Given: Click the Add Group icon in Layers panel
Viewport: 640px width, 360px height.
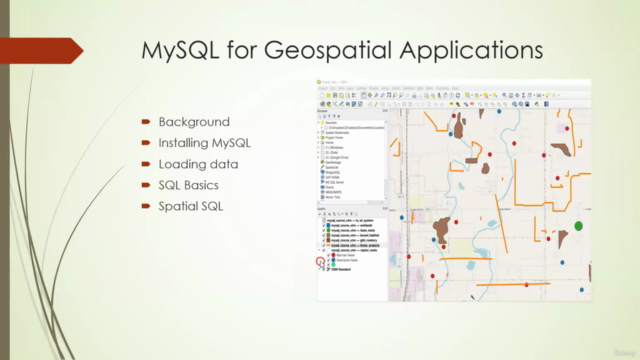Looking at the screenshot, I should coord(325,214).
